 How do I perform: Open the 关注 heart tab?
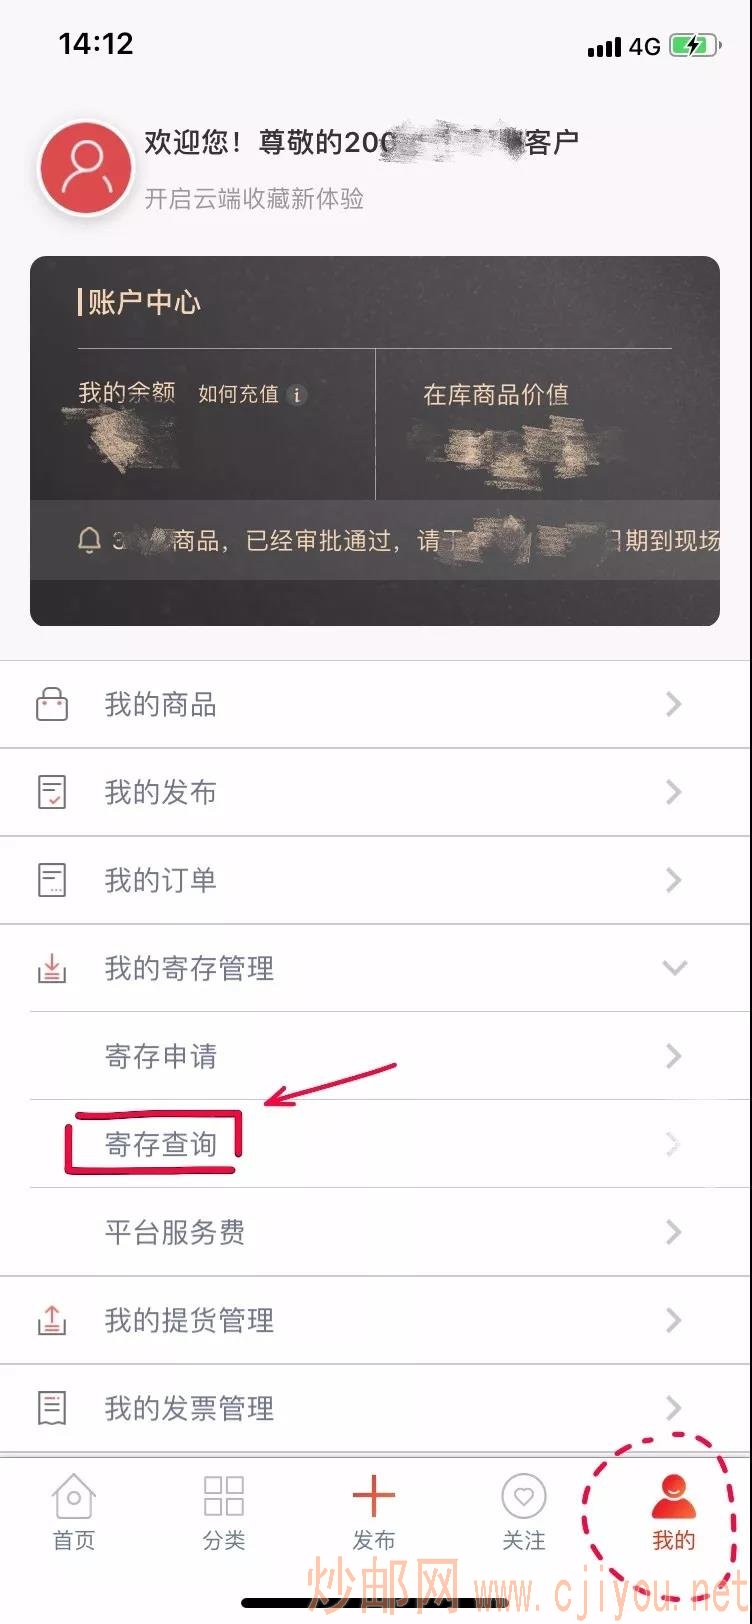[524, 1513]
